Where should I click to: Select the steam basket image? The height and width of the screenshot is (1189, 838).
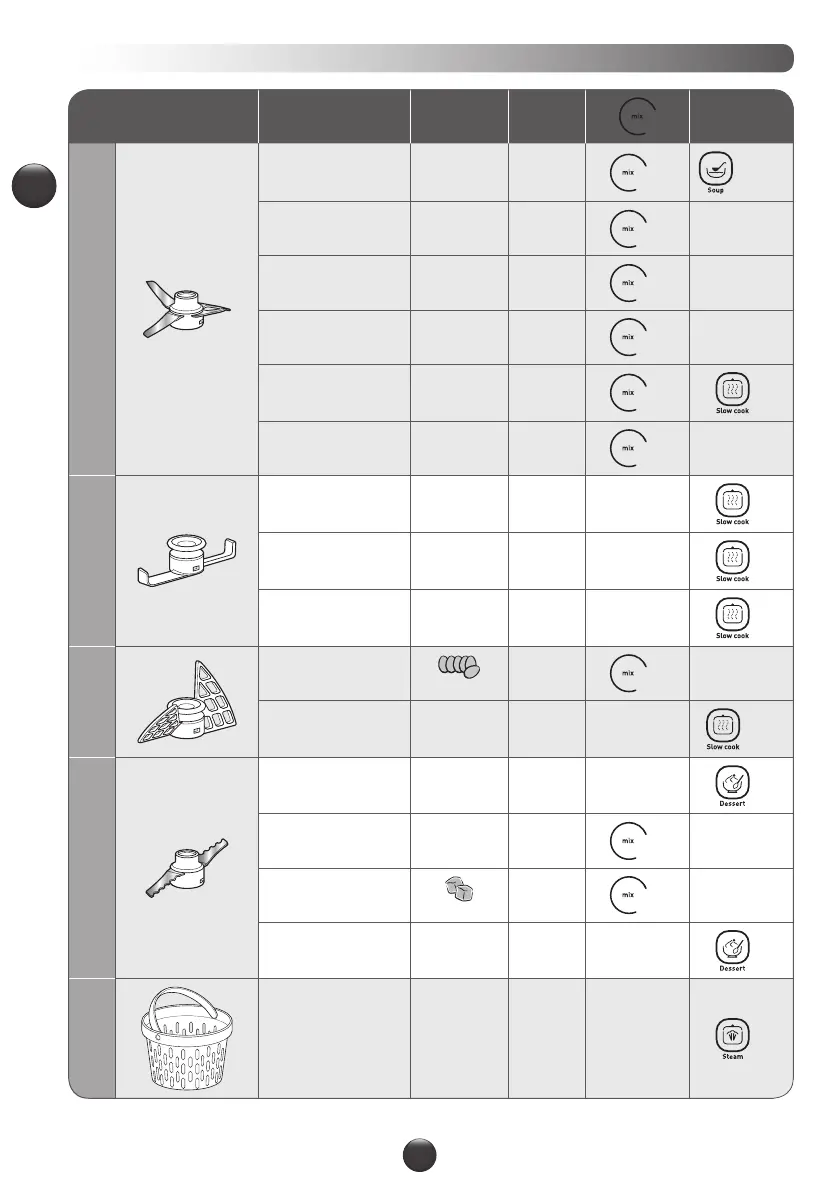tap(187, 1038)
